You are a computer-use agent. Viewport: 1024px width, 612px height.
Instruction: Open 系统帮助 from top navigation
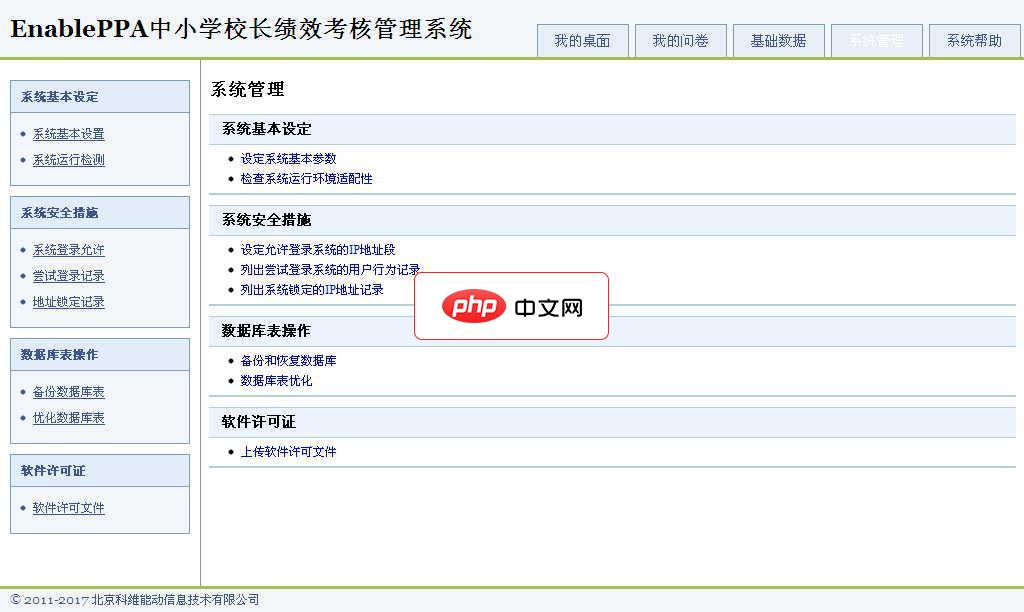pyautogui.click(x=973, y=40)
